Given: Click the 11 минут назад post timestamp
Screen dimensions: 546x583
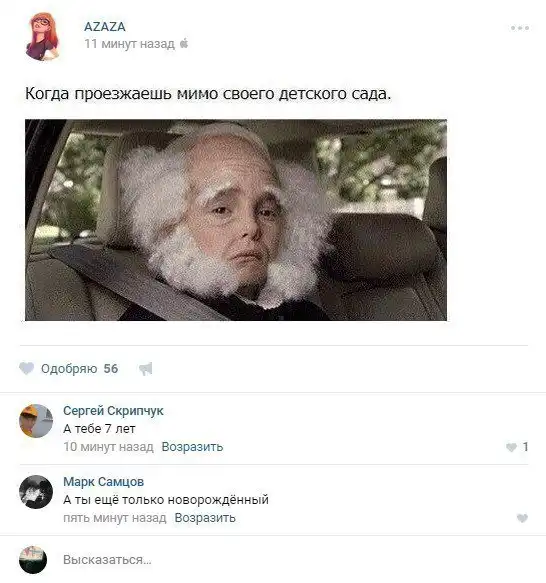Looking at the screenshot, I should [x=129, y=44].
